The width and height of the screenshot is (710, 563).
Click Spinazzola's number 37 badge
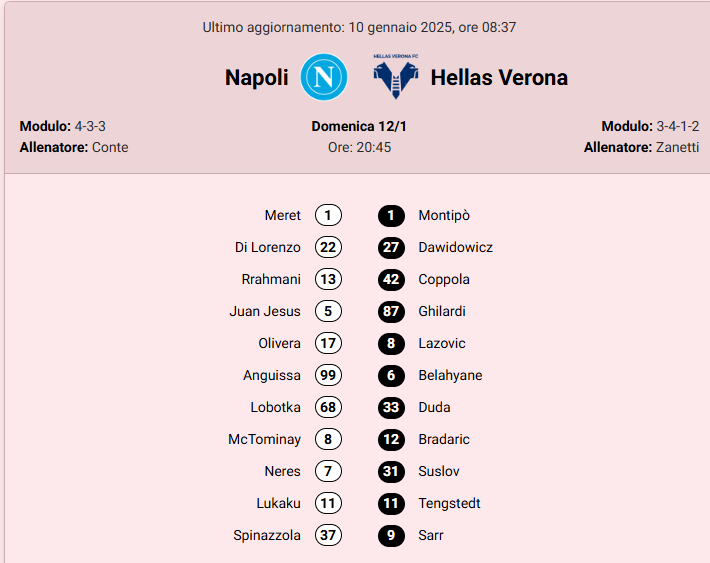[x=328, y=535]
